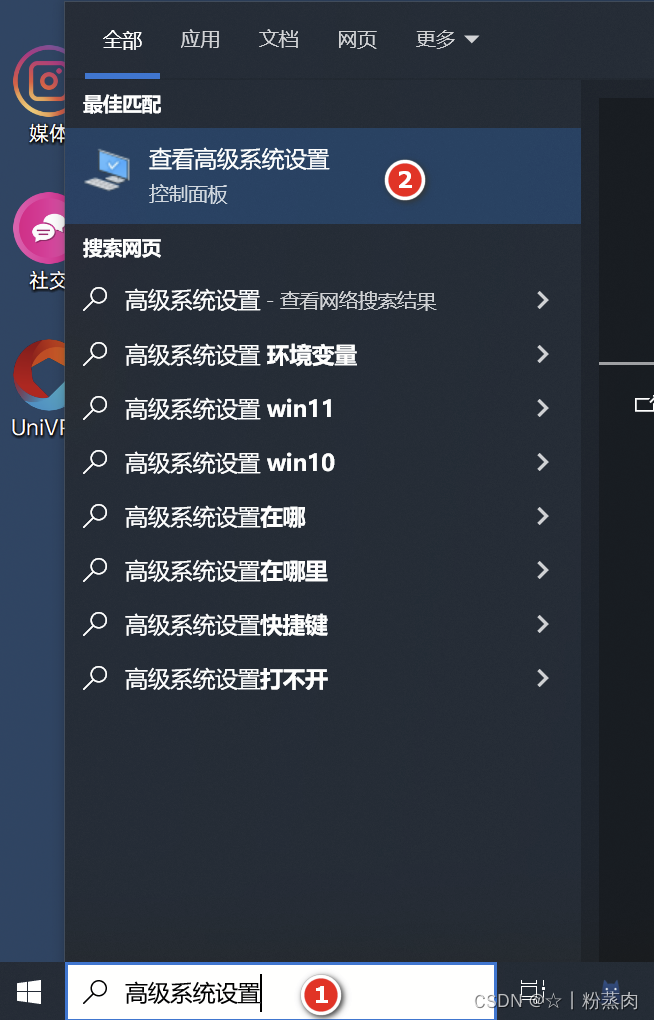
Task: Open the pink social chat desktop icon
Action: (x=39, y=228)
